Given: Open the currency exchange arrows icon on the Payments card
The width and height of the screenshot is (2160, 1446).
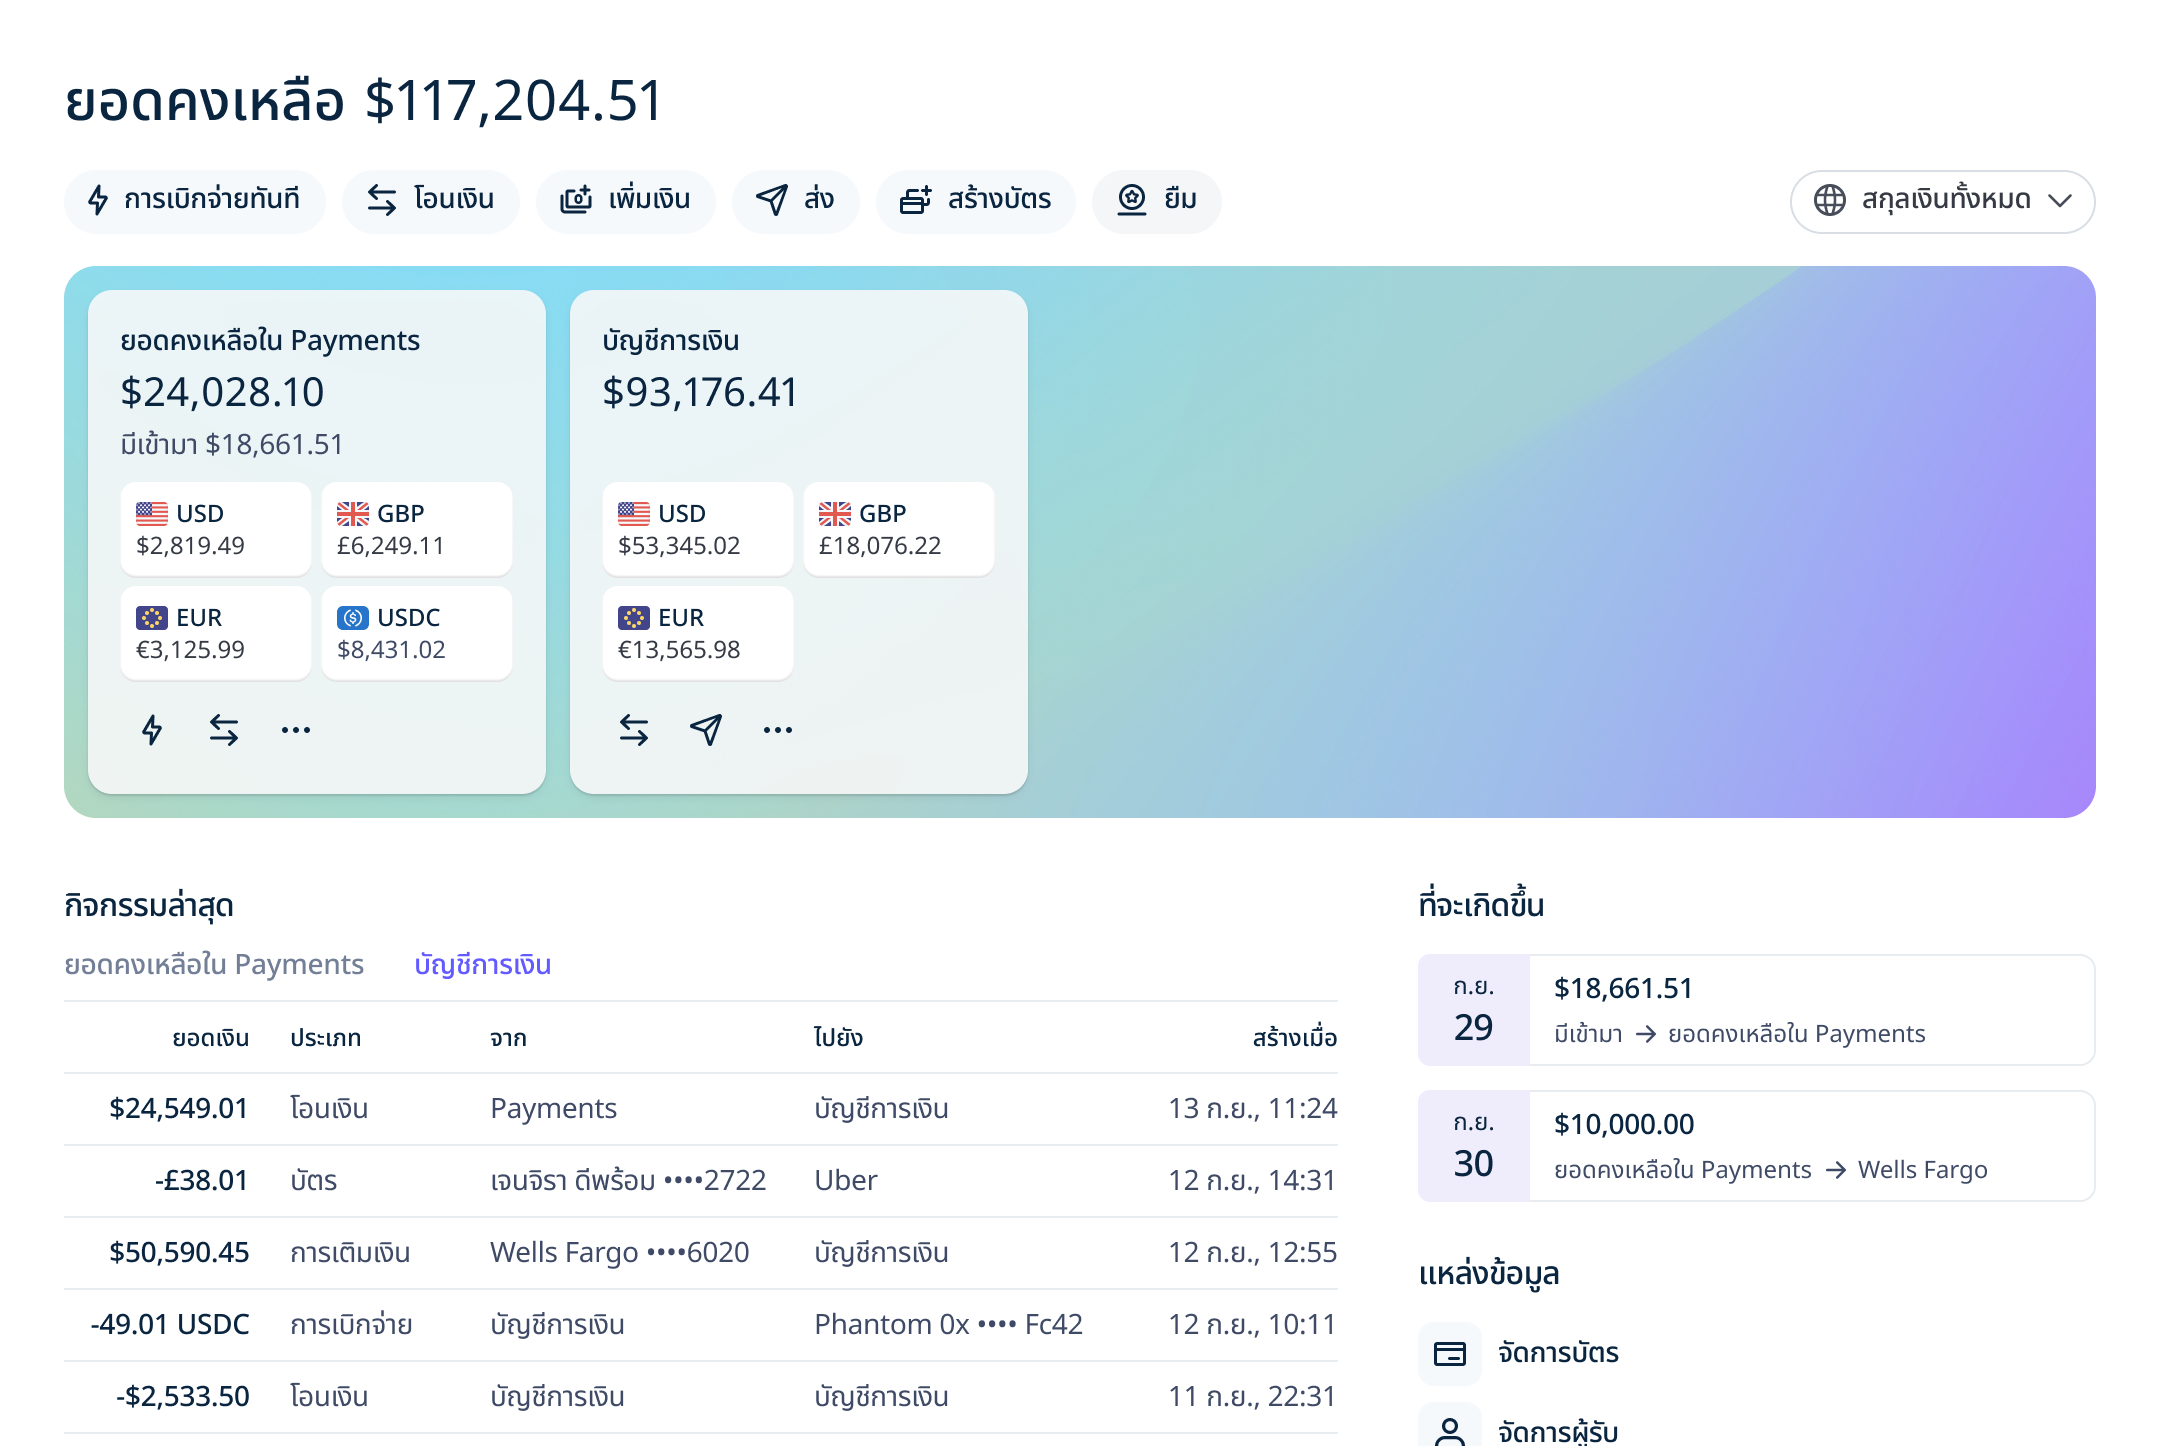Looking at the screenshot, I should coord(224,729).
